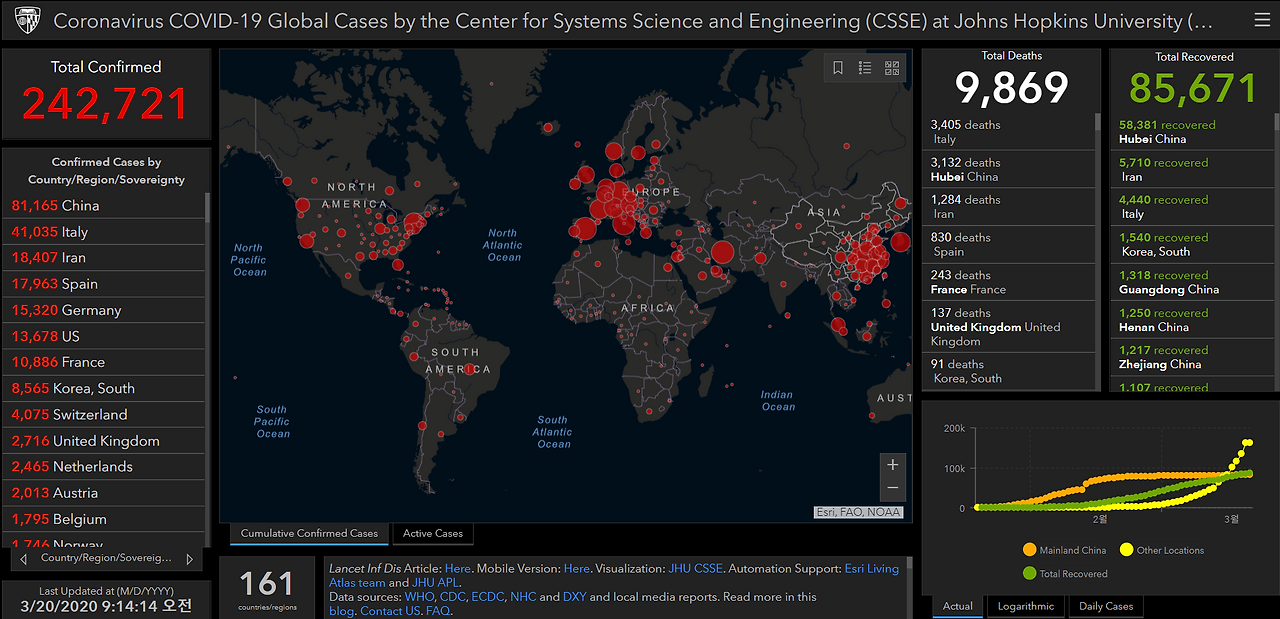
Task: Switch to Active Cases map tab
Action: pos(432,534)
